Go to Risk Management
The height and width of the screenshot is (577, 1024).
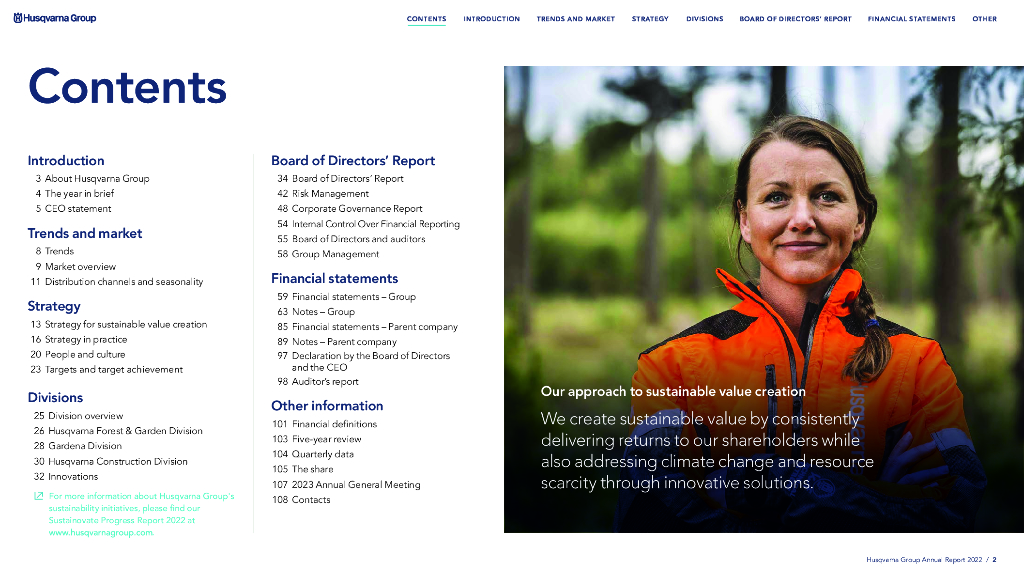tap(323, 193)
